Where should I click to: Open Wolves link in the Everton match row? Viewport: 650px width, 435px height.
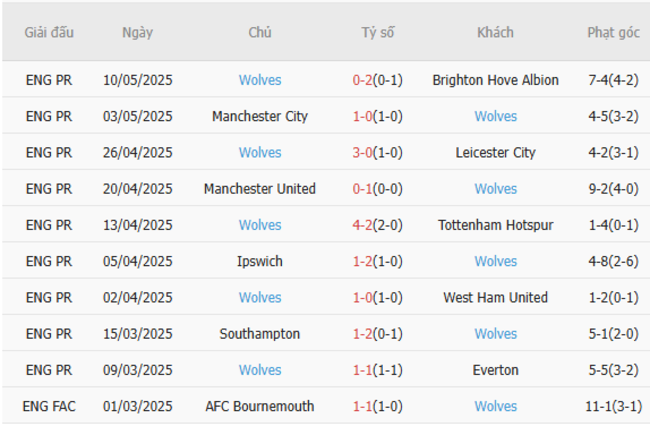tap(260, 370)
